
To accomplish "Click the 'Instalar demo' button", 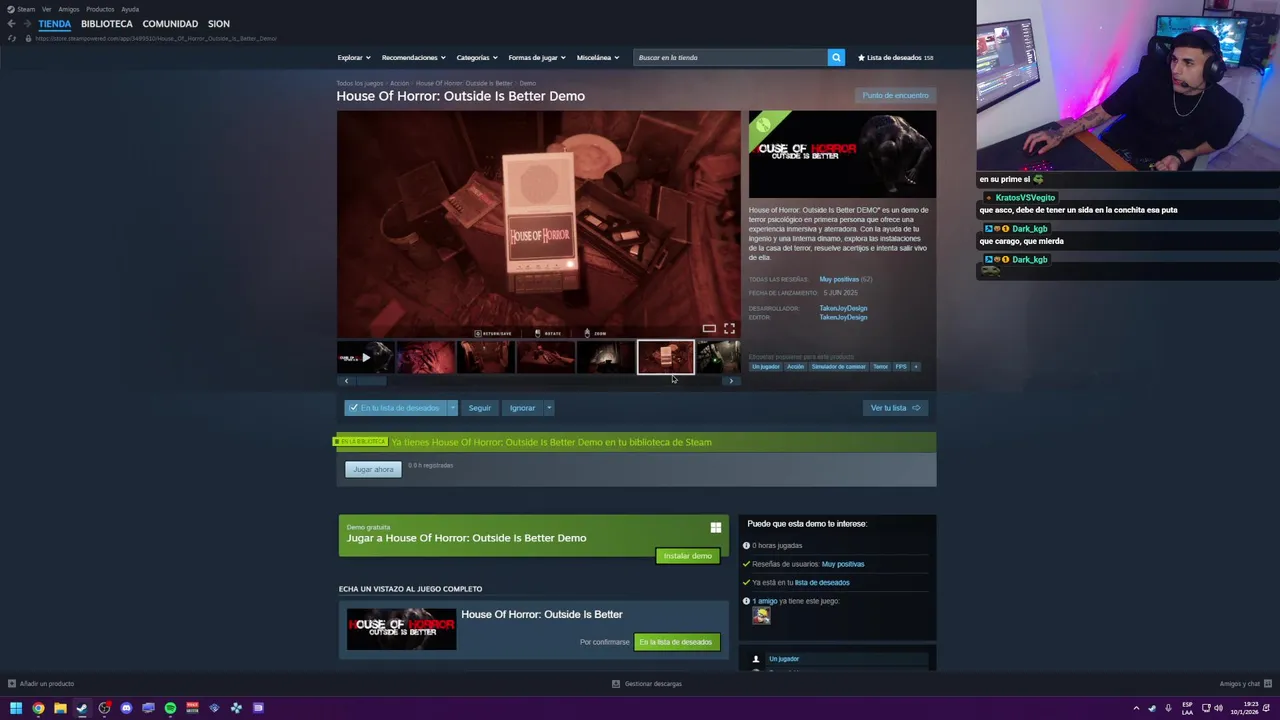I will 688,556.
